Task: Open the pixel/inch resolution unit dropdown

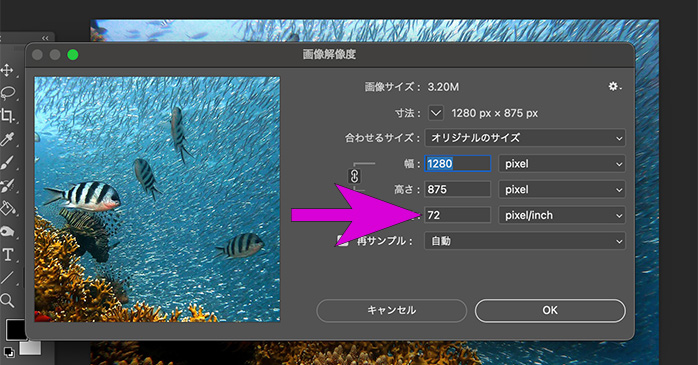Action: click(x=562, y=215)
